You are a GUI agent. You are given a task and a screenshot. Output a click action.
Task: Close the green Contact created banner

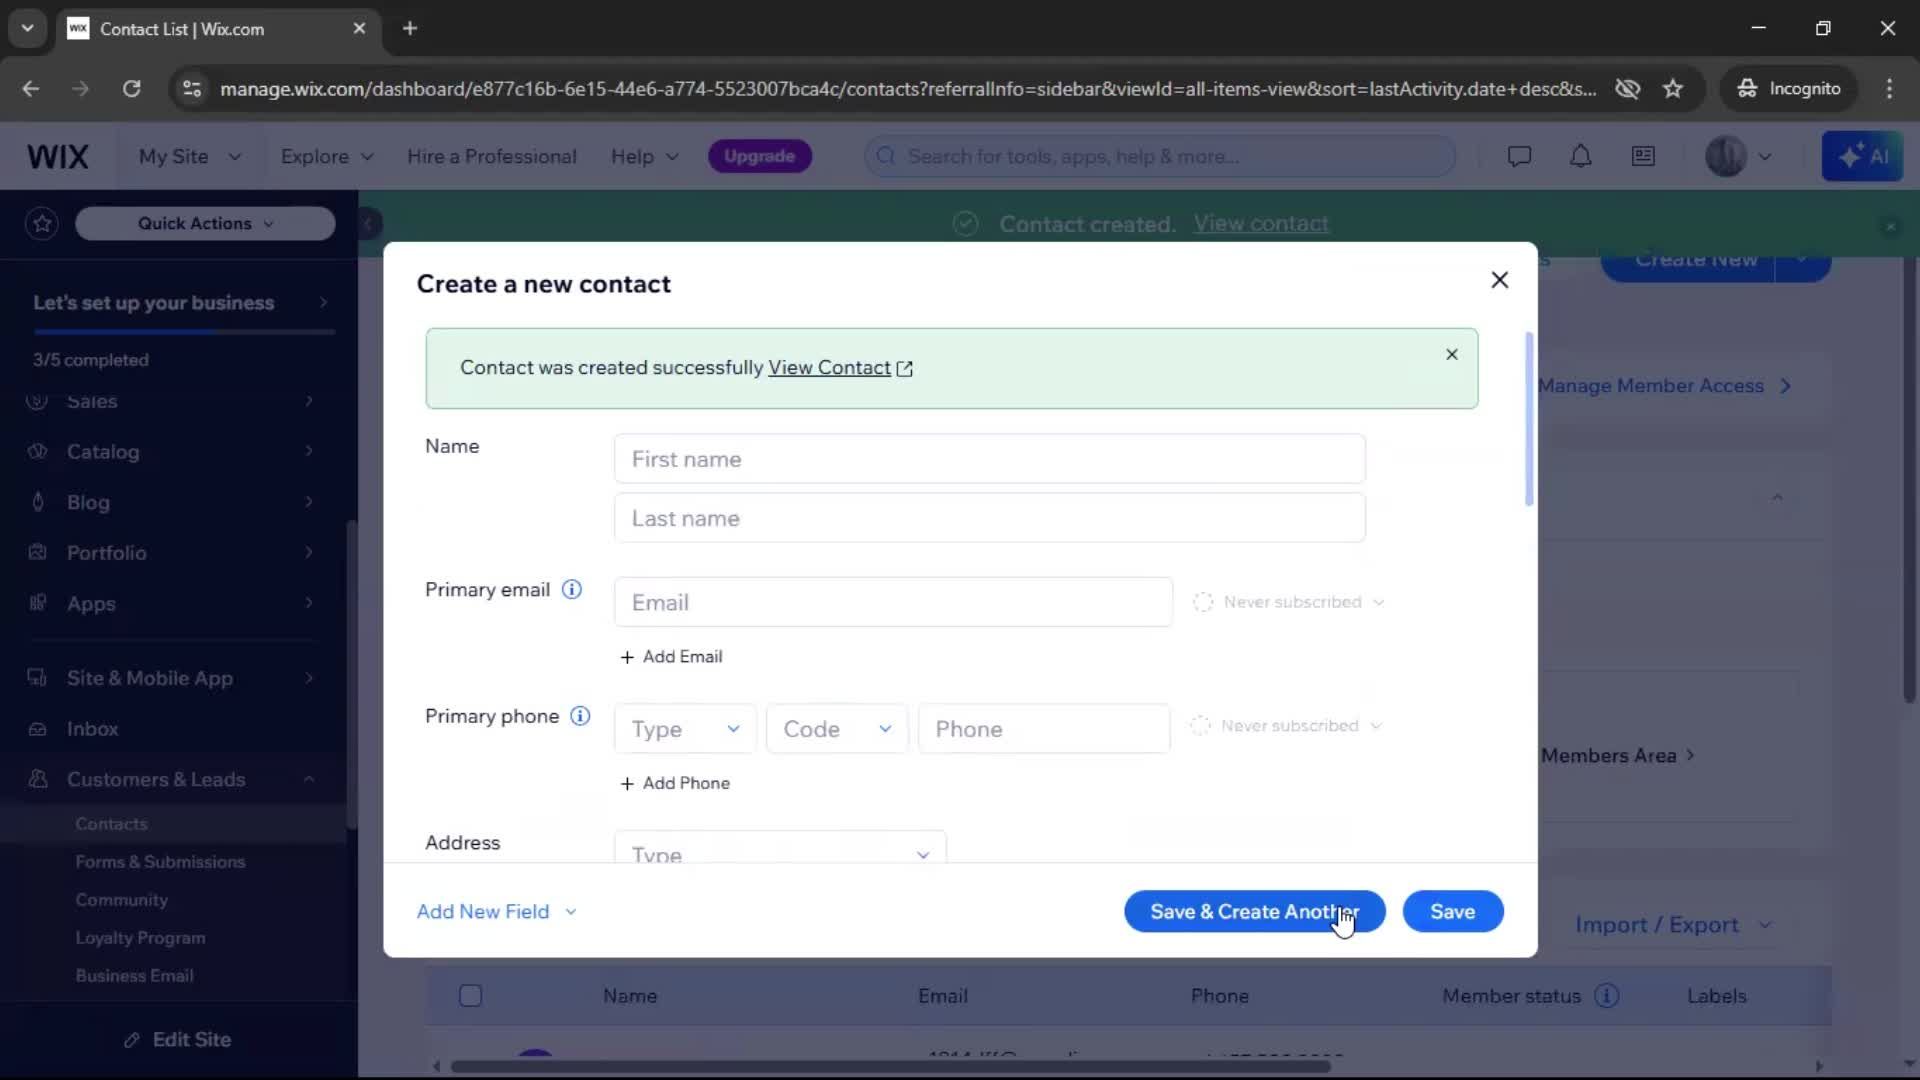point(1890,226)
